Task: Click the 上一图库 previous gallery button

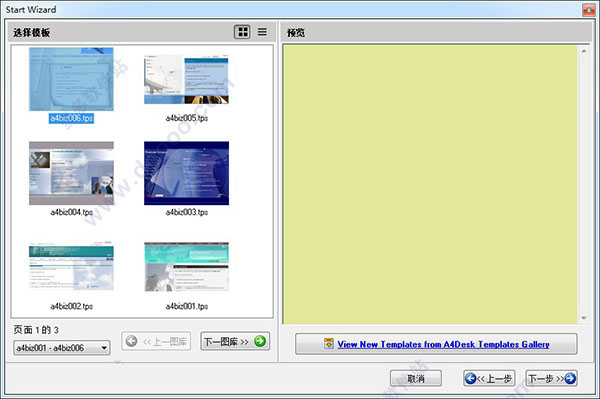Action: click(156, 341)
